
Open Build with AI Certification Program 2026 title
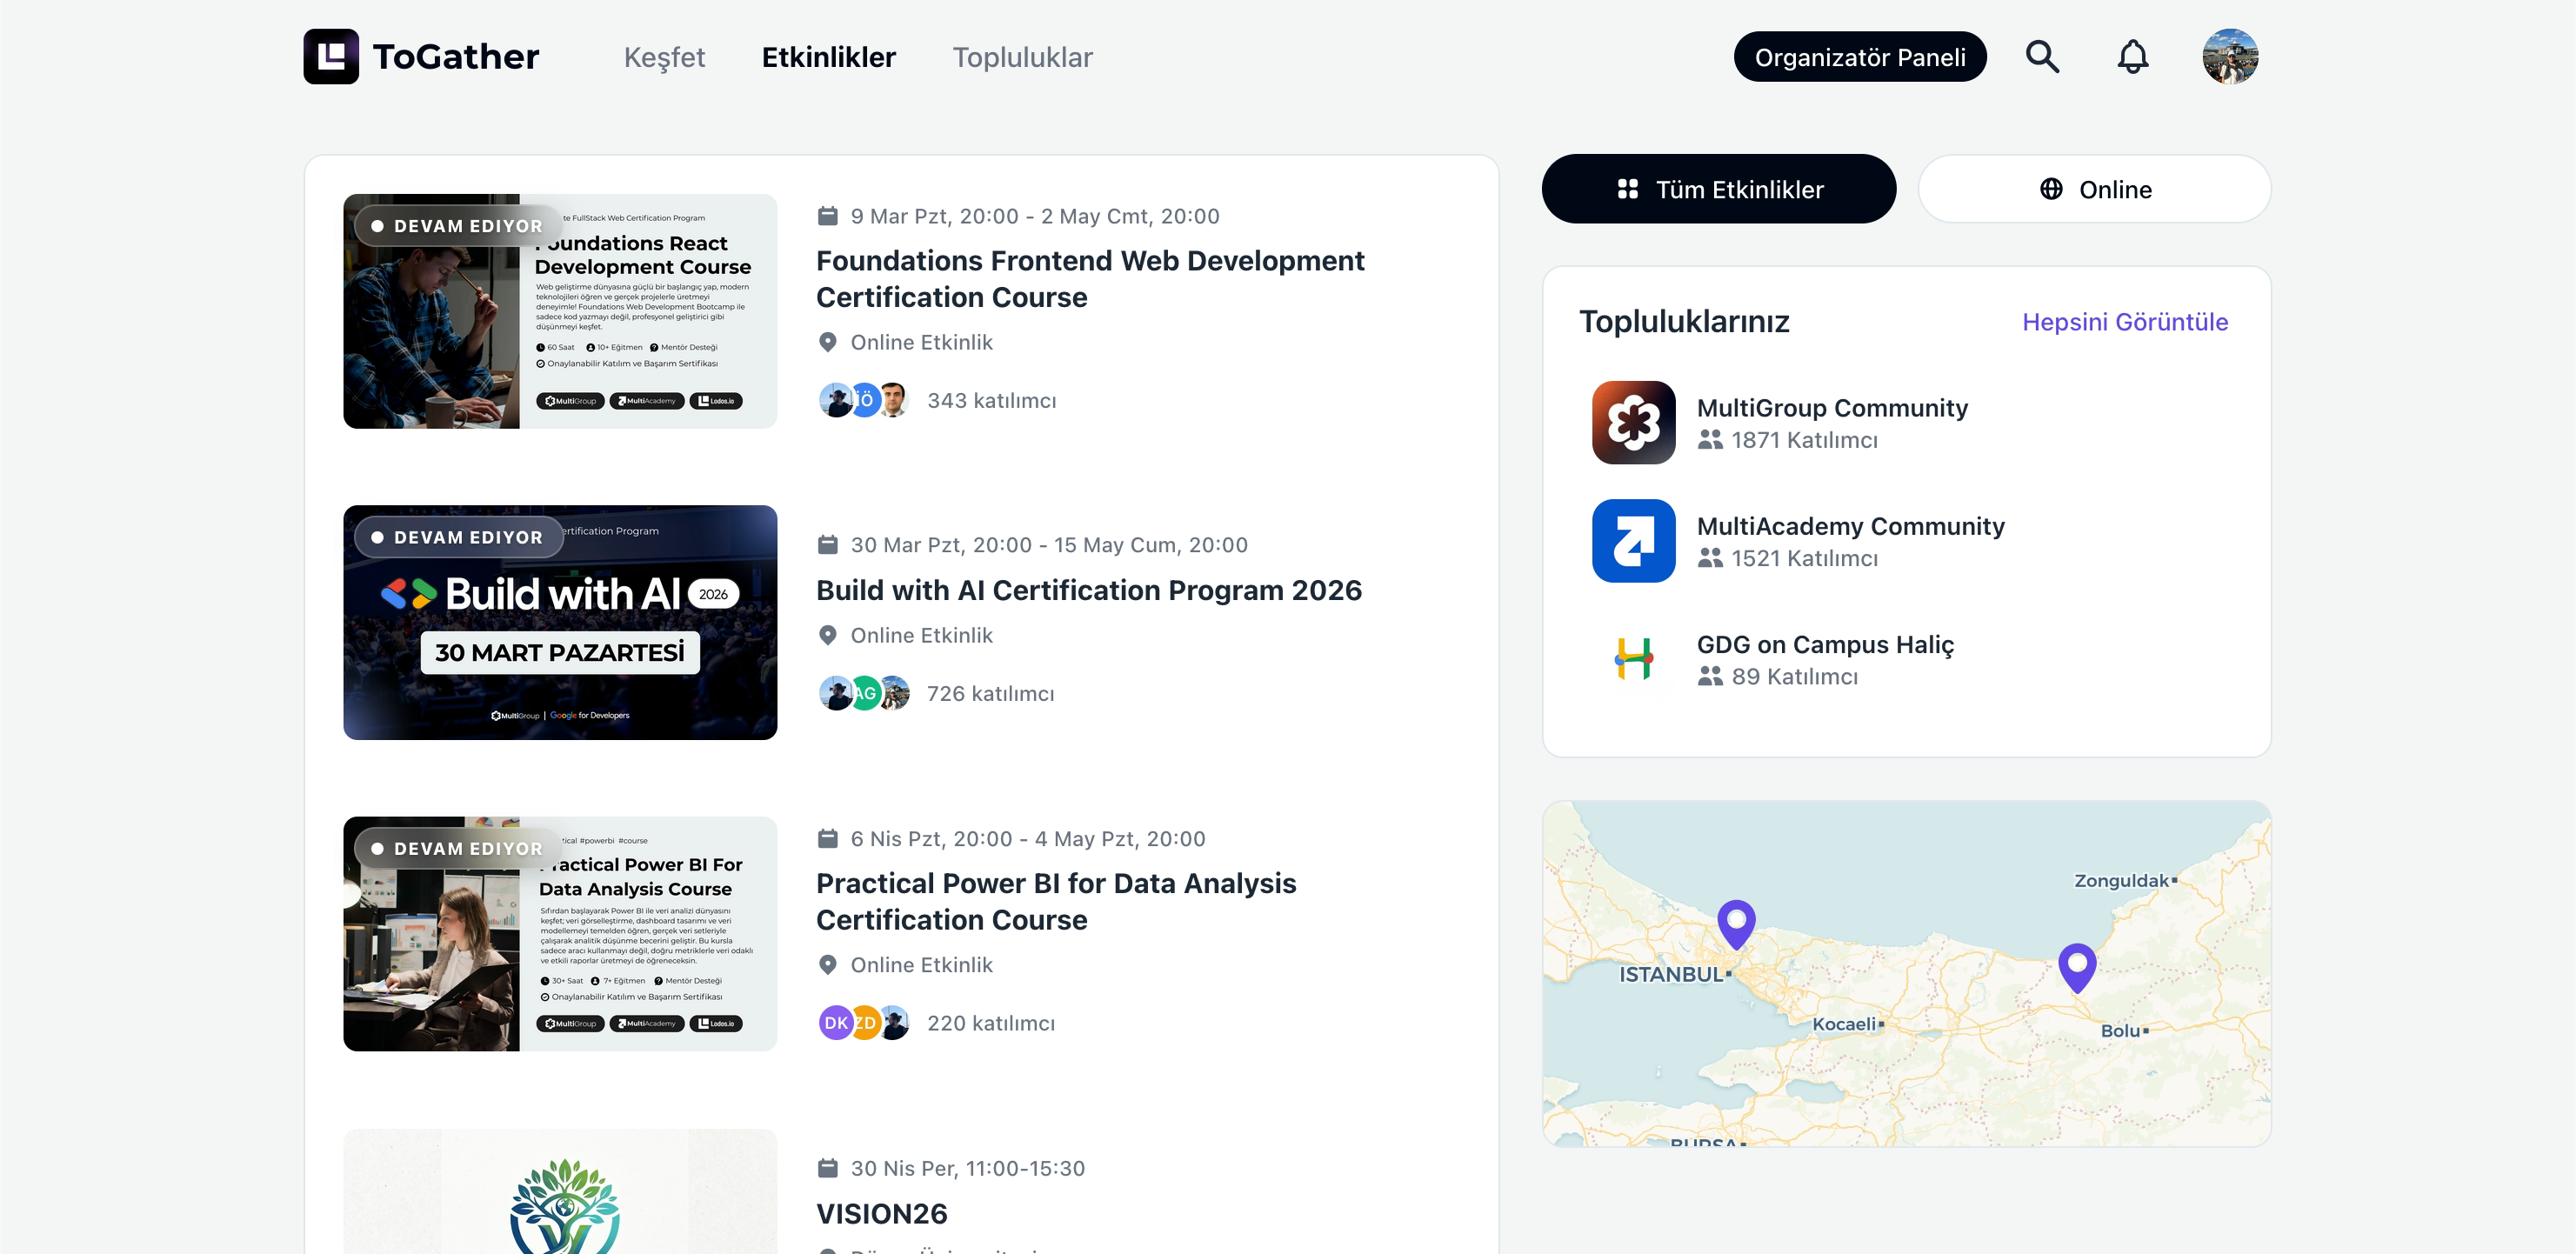[1089, 590]
